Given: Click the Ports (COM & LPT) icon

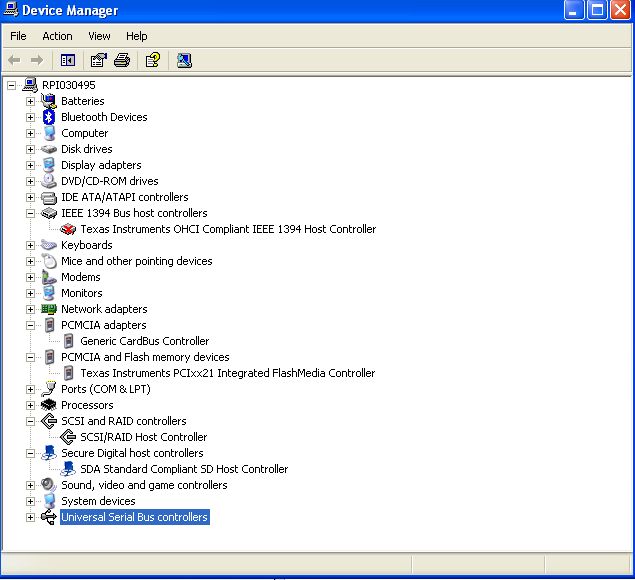Looking at the screenshot, I should pyautogui.click(x=49, y=389).
